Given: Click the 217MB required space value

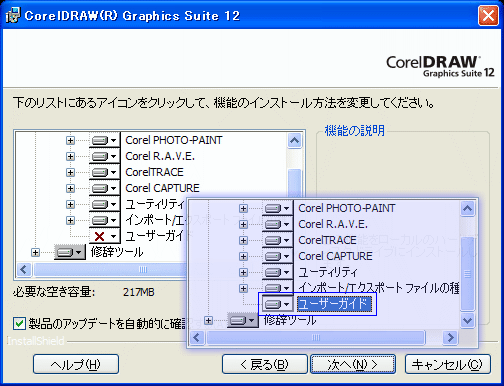Looking at the screenshot, I should coord(139,292).
